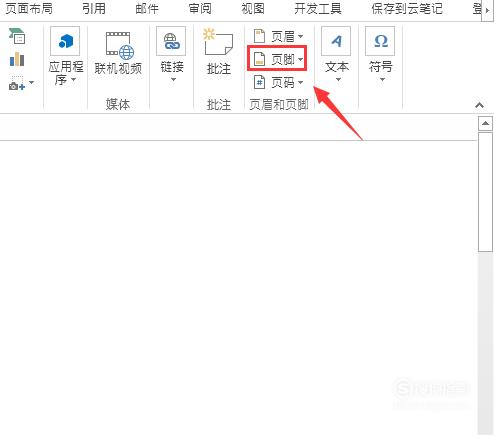Click the vertical scrollbar up arrow
494x435 pixels.
click(x=485, y=124)
